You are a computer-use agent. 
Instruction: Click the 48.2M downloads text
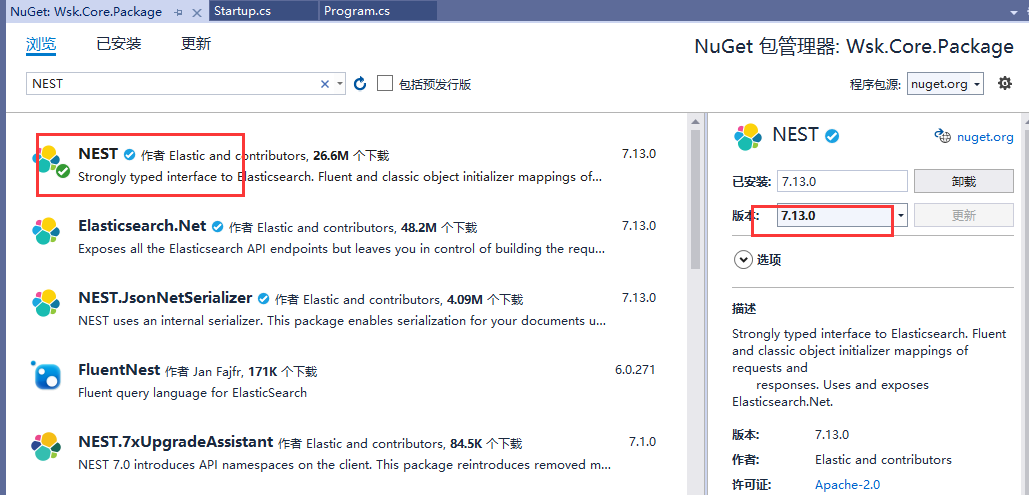click(x=439, y=228)
